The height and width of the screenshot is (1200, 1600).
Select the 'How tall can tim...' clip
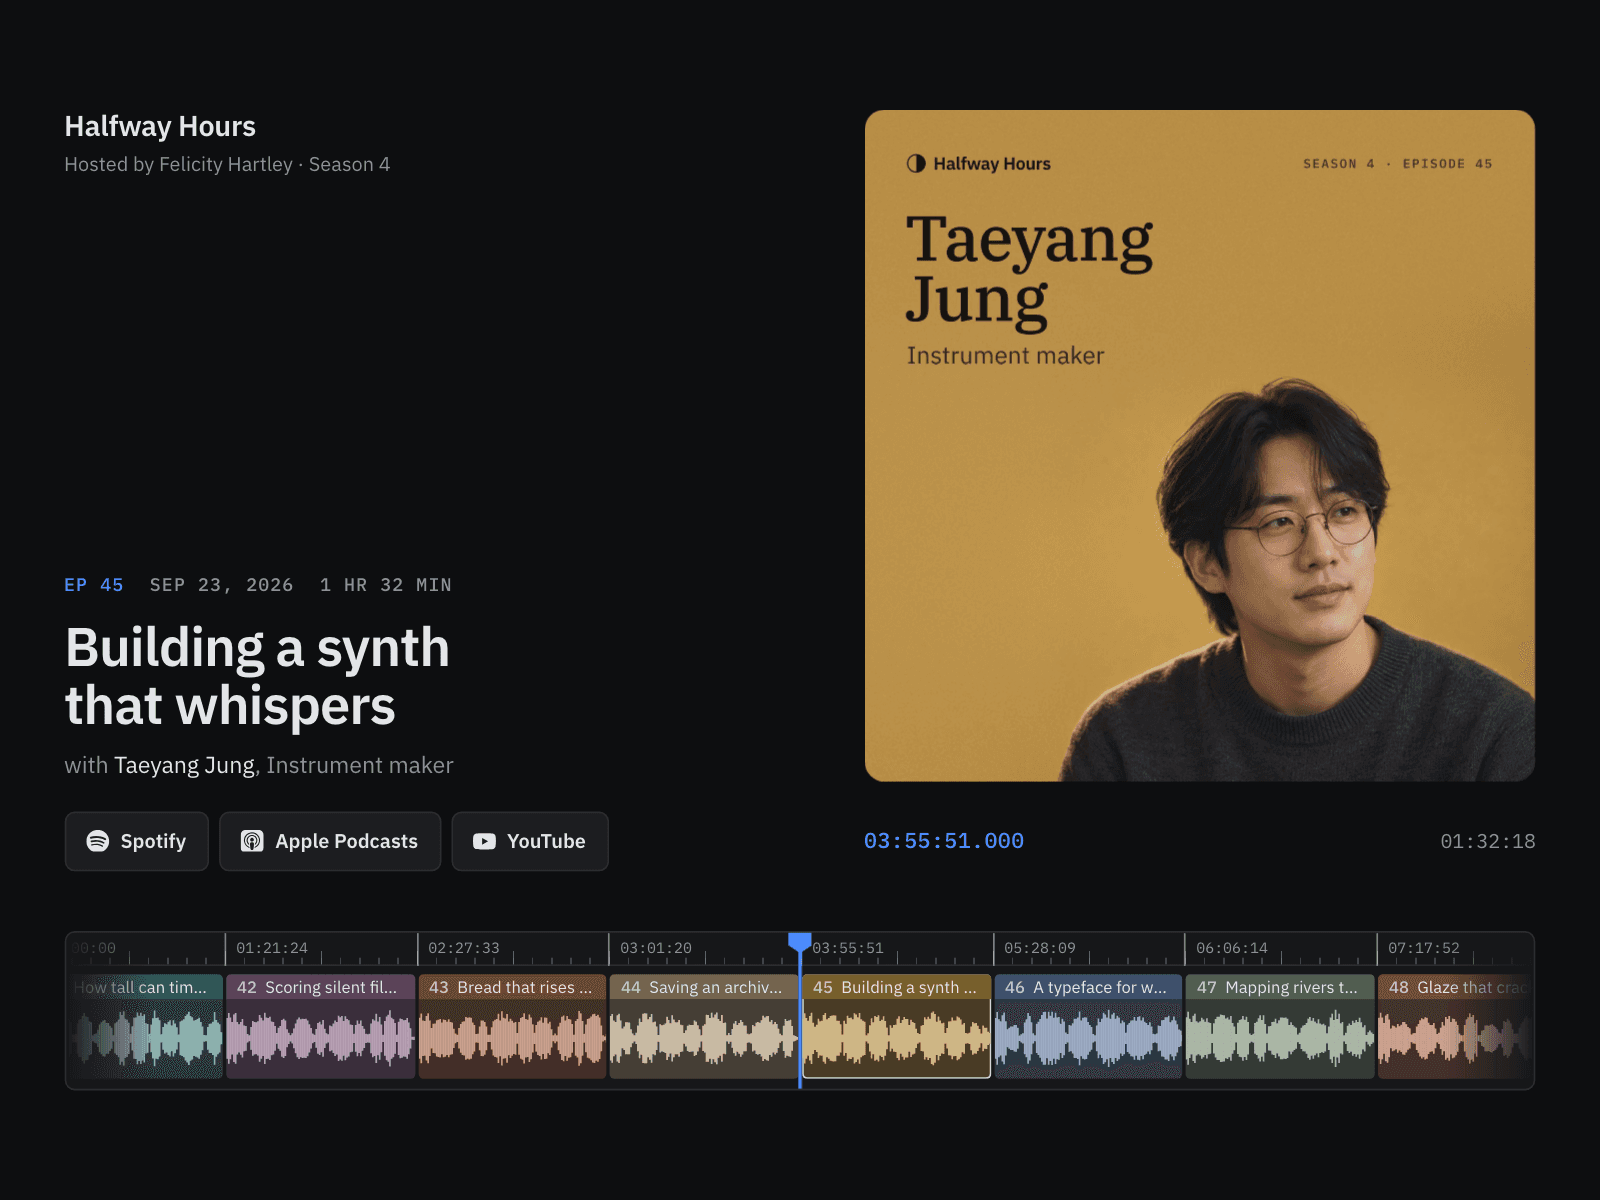[x=146, y=1026]
